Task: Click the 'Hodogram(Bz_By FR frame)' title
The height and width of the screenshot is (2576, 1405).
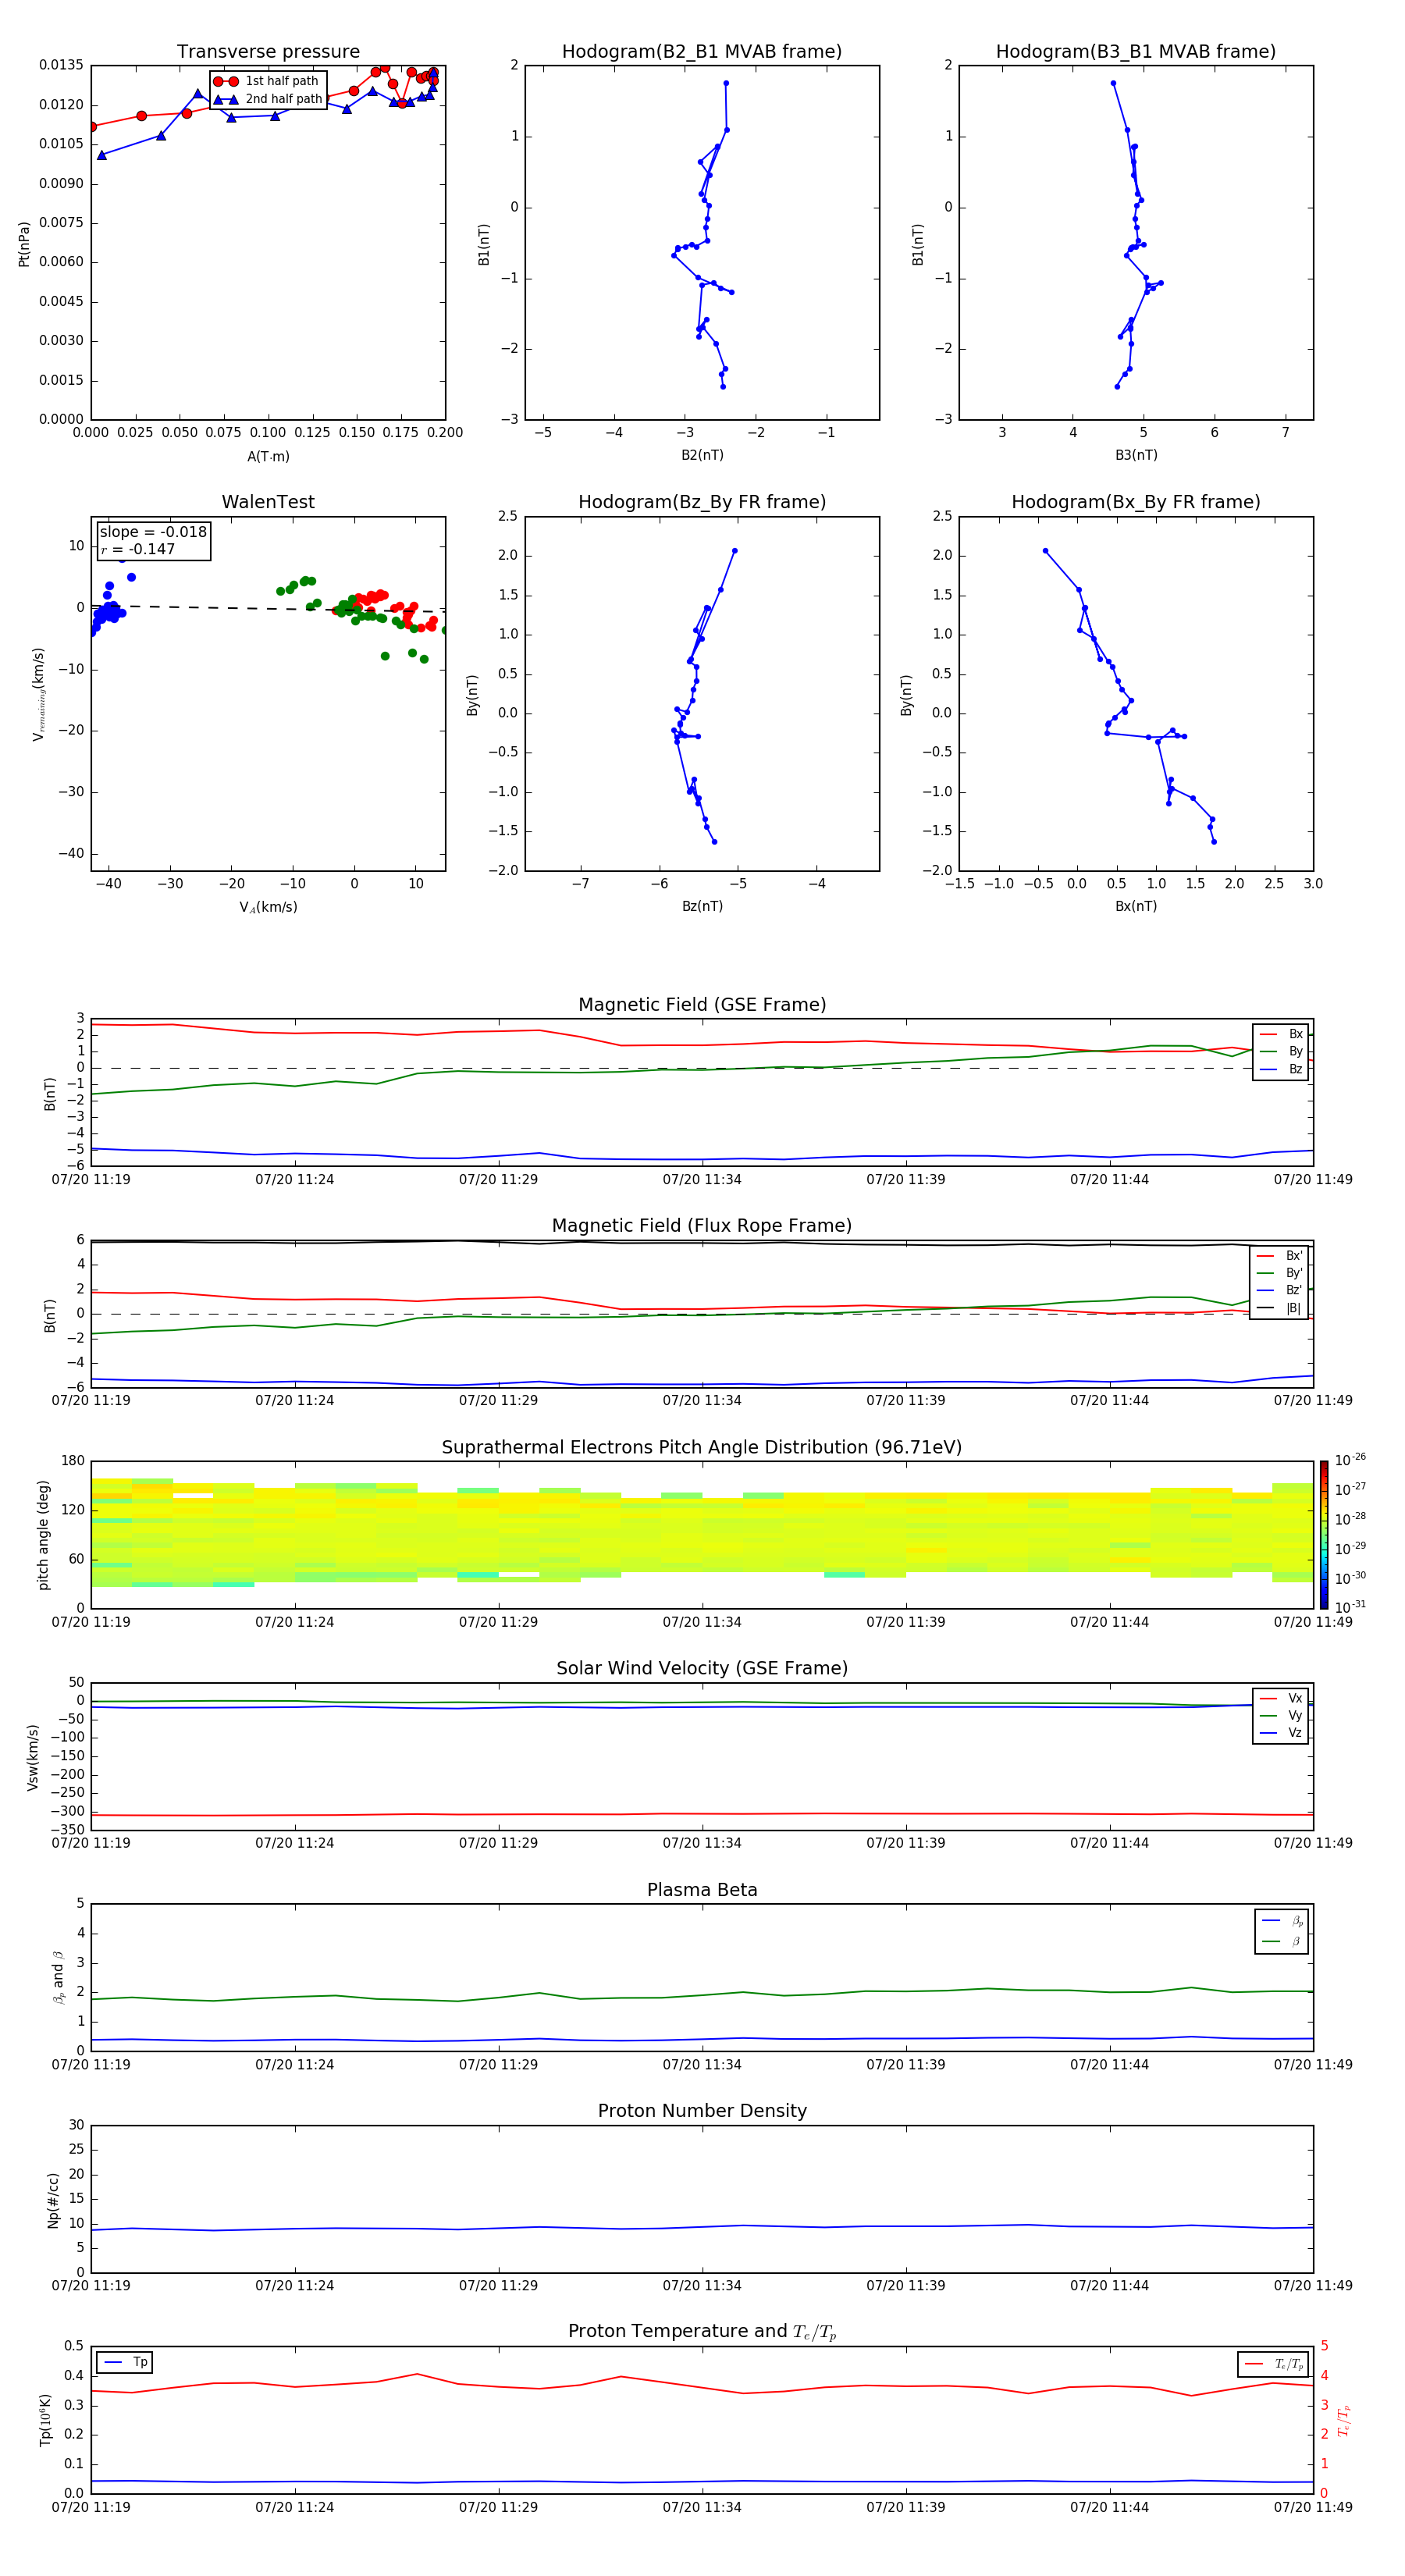Action: click(702, 502)
